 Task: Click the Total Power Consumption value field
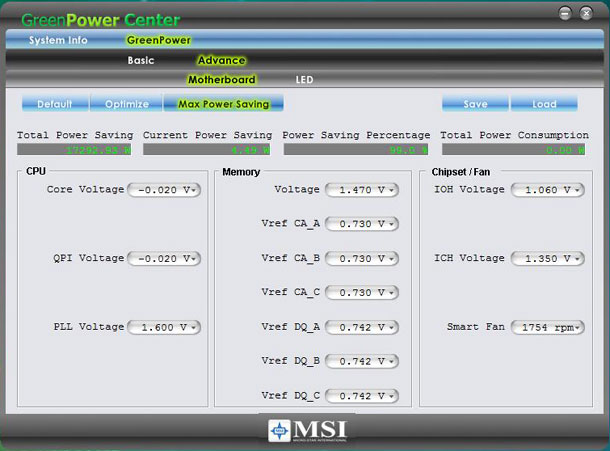click(514, 150)
